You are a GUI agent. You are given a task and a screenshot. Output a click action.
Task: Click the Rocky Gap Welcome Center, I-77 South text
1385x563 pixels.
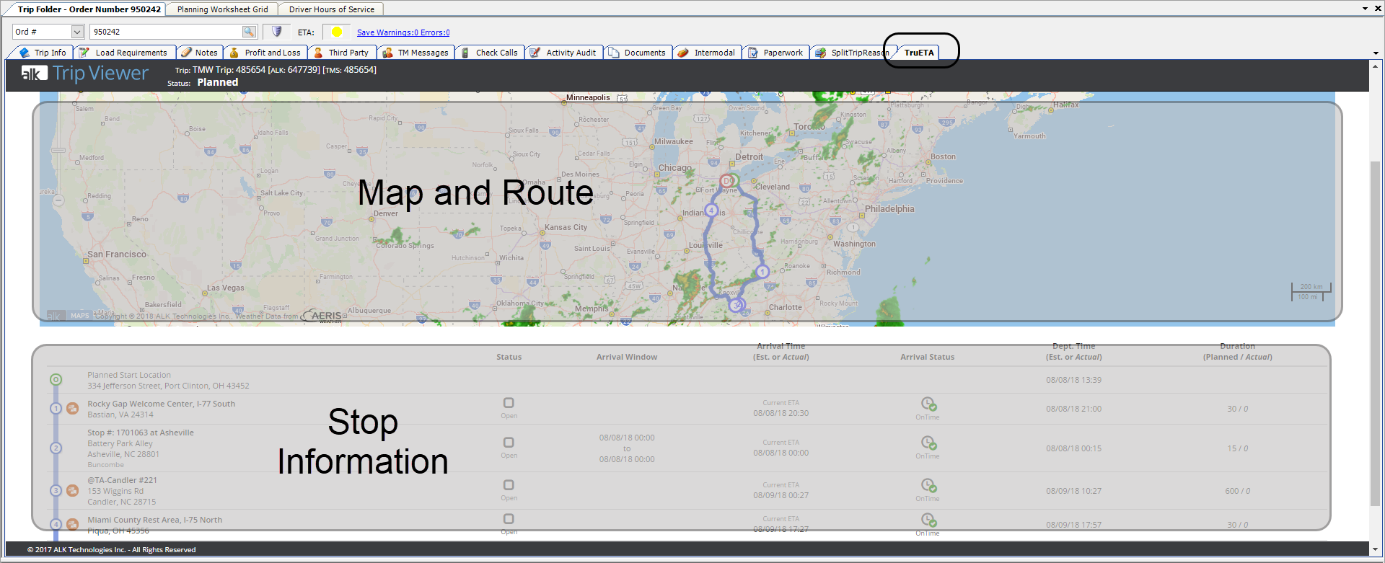[x=161, y=404]
